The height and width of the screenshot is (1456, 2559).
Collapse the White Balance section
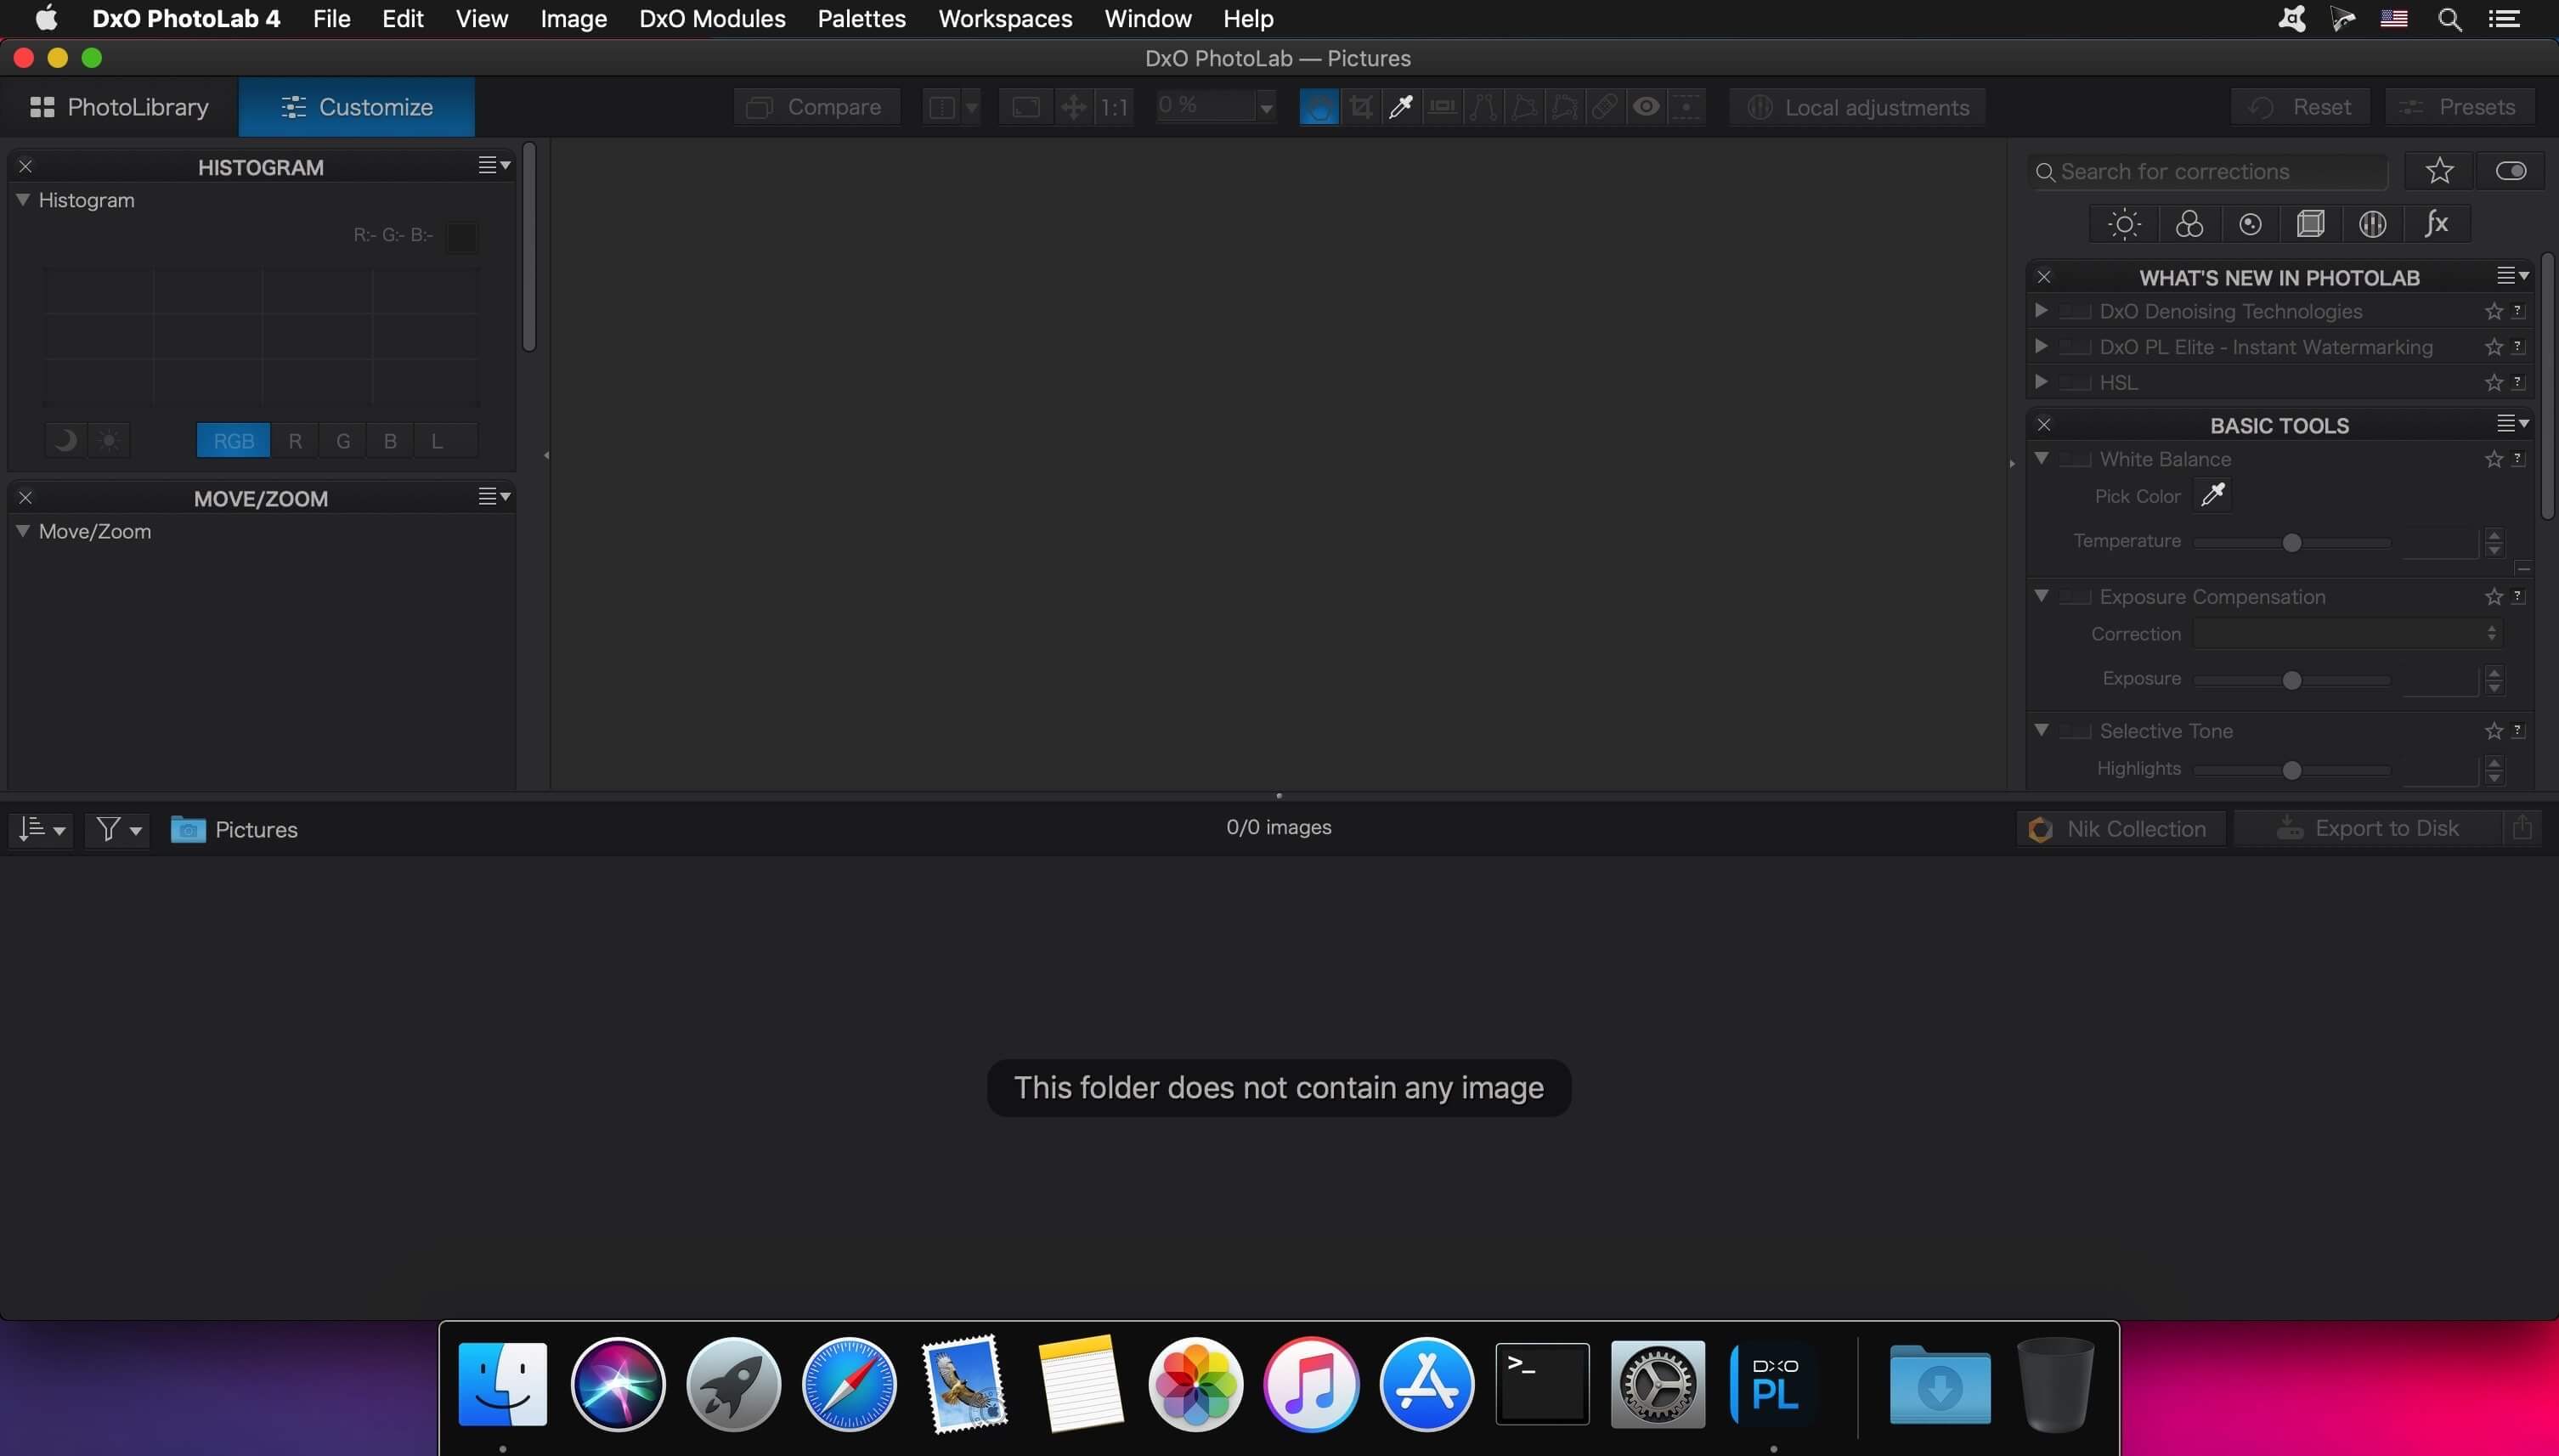coord(2042,458)
